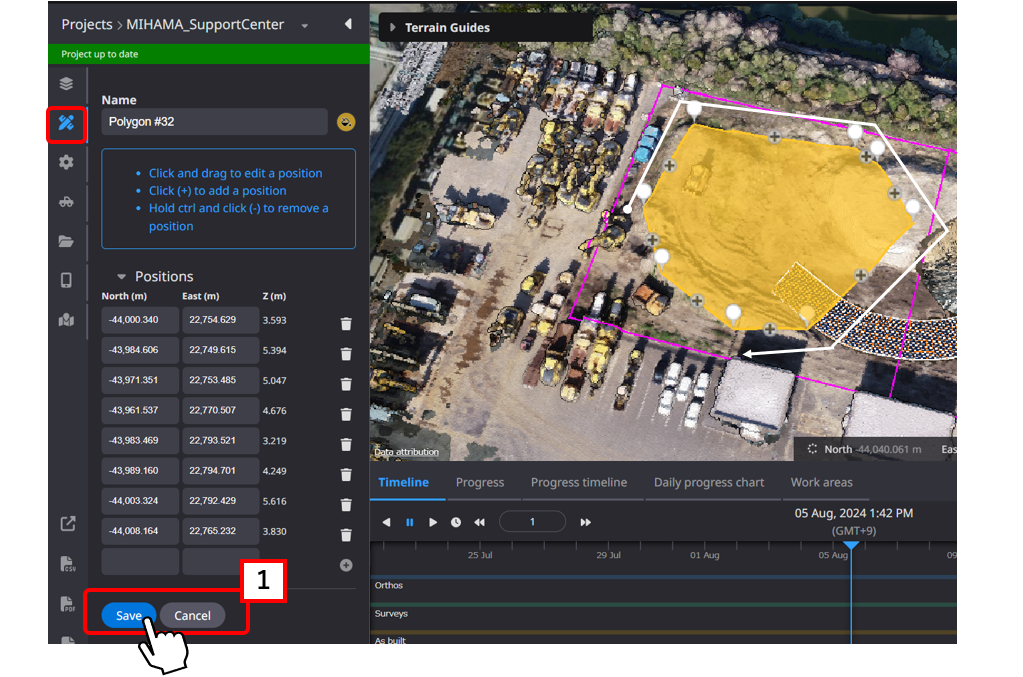Screen dimensions: 1023x677
Task: Expand the Terrain Guides panel
Action: [393, 28]
